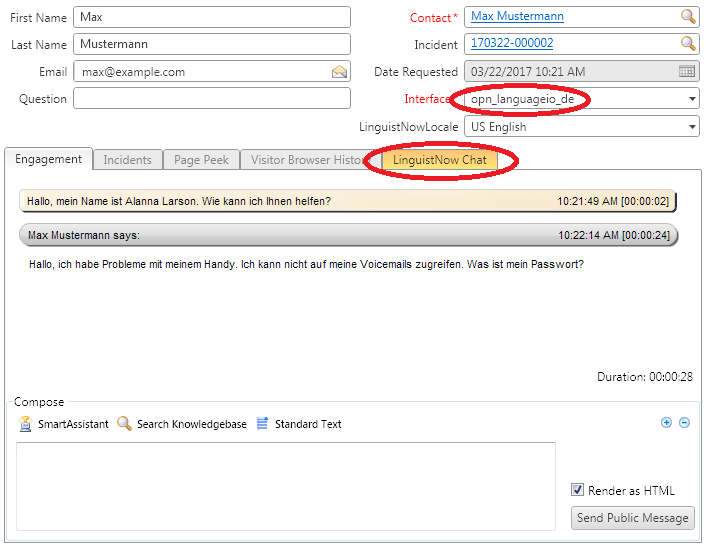Open the LinguistNowLocale dropdown

point(693,128)
